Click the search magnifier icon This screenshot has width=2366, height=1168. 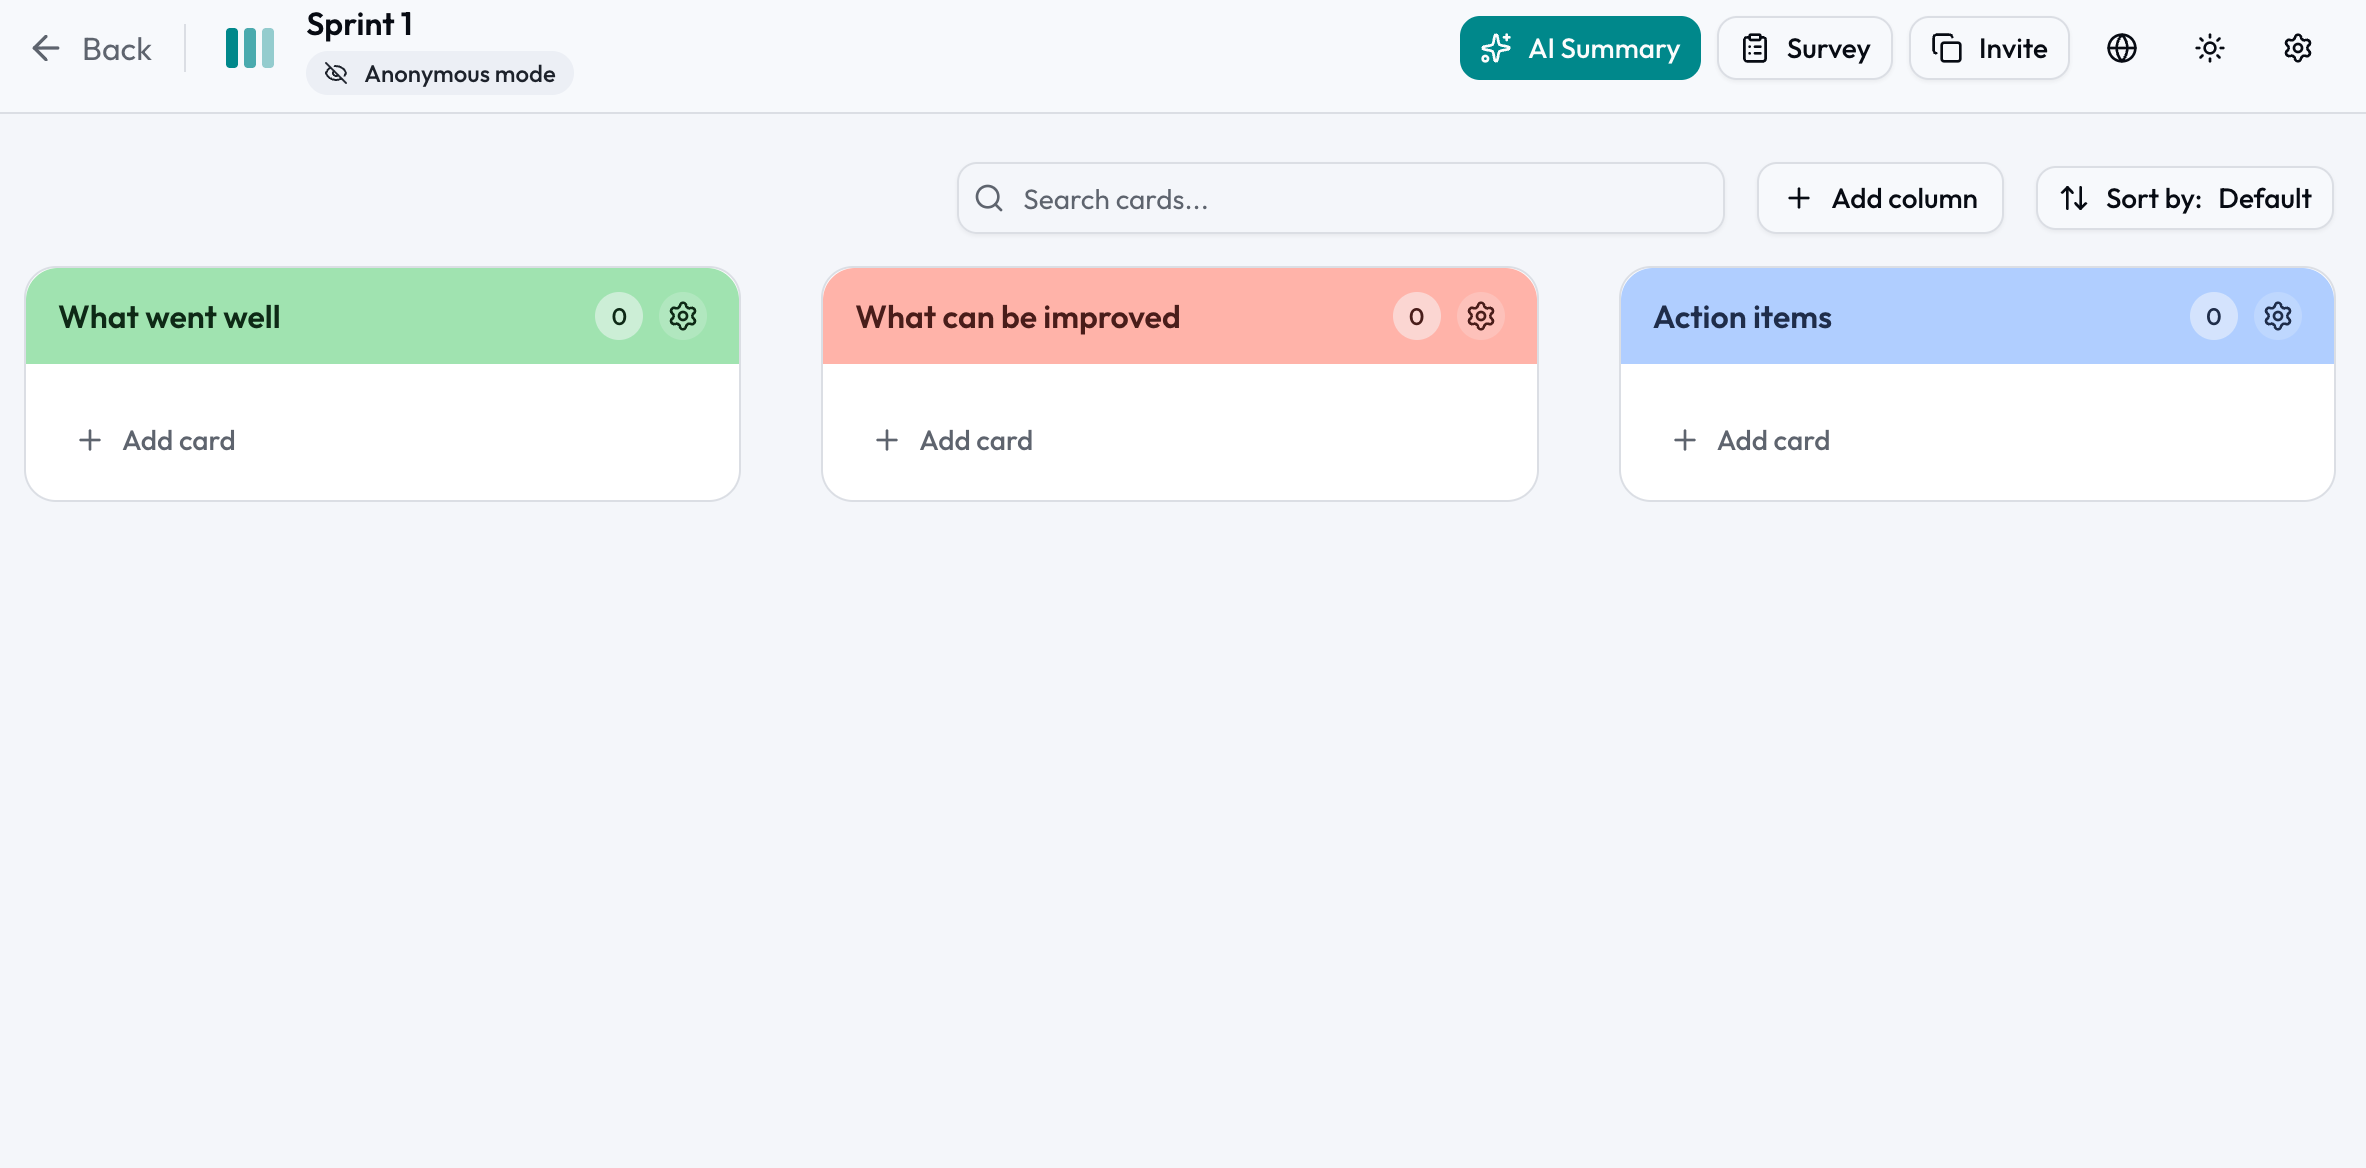pos(989,198)
